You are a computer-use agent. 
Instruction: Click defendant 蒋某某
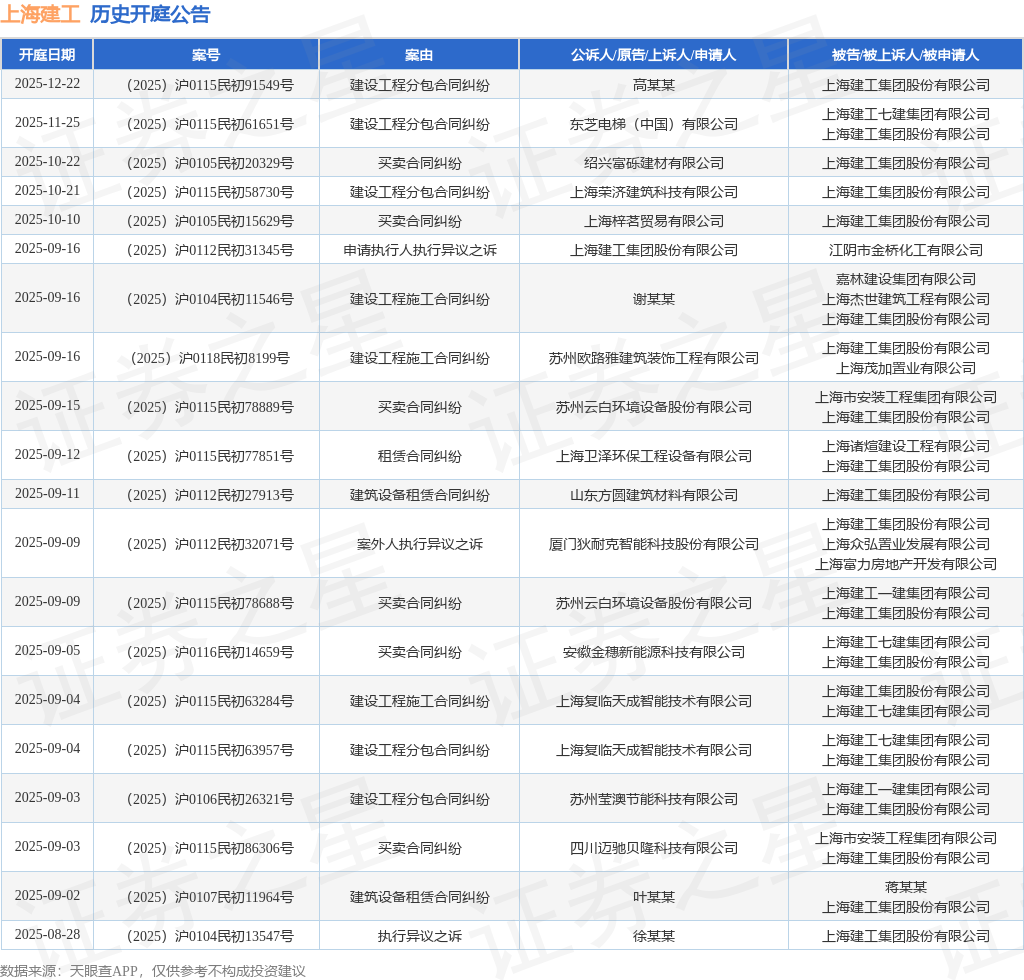[905, 887]
